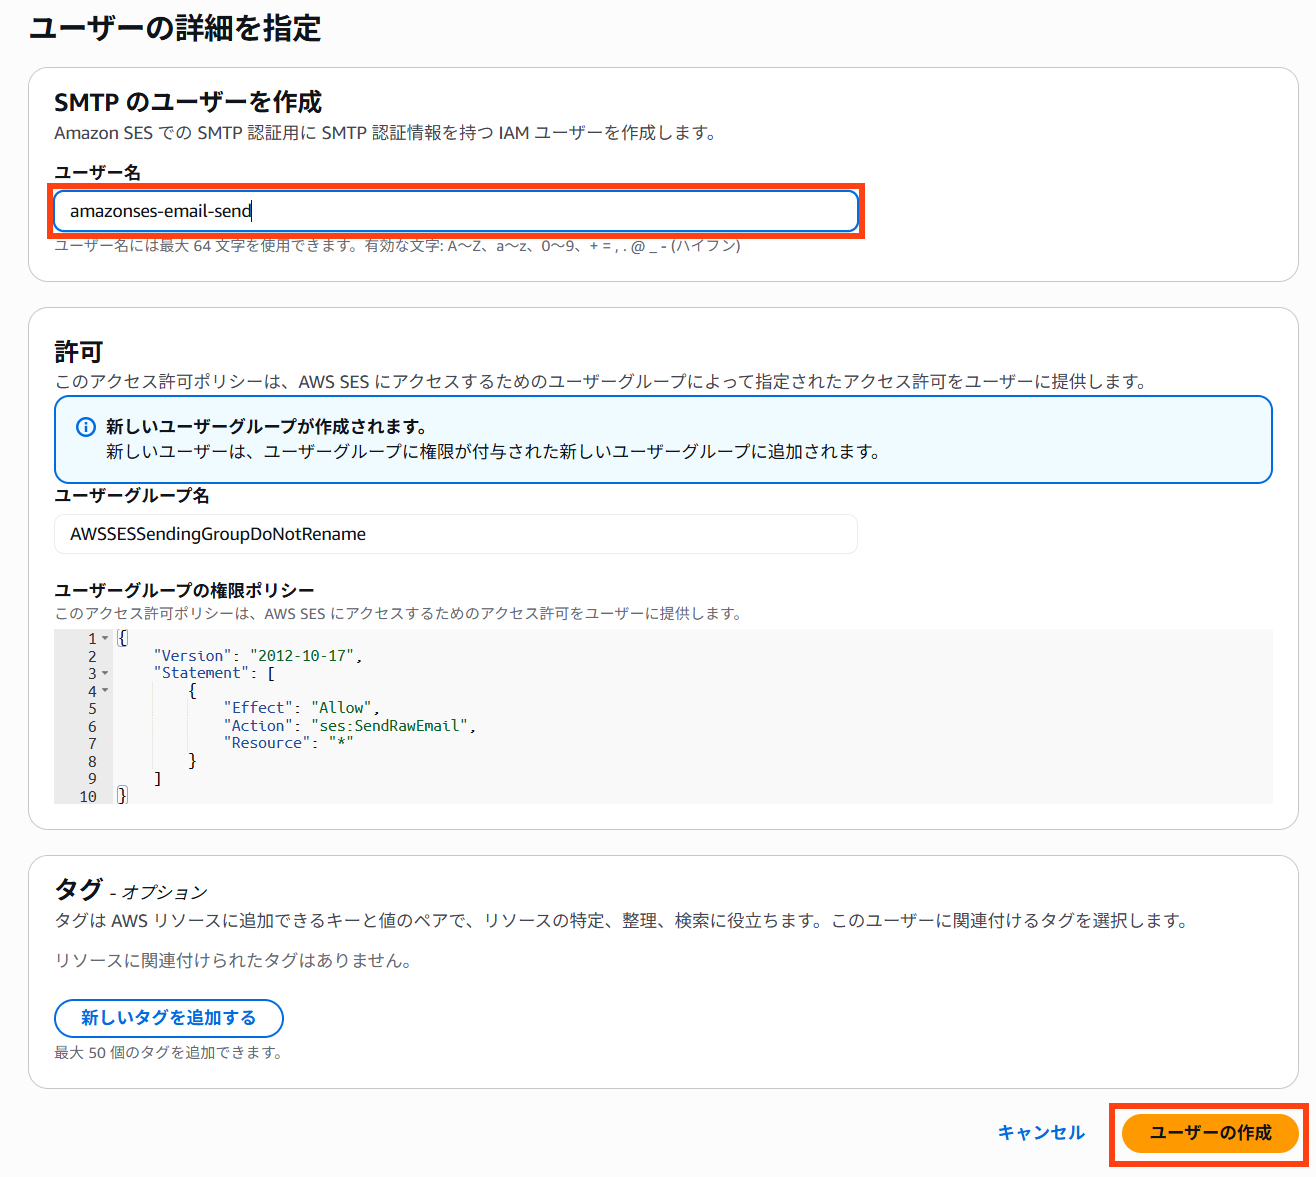
Task: Collapse the JSON fold arrow on line 1
Action: [x=105, y=638]
